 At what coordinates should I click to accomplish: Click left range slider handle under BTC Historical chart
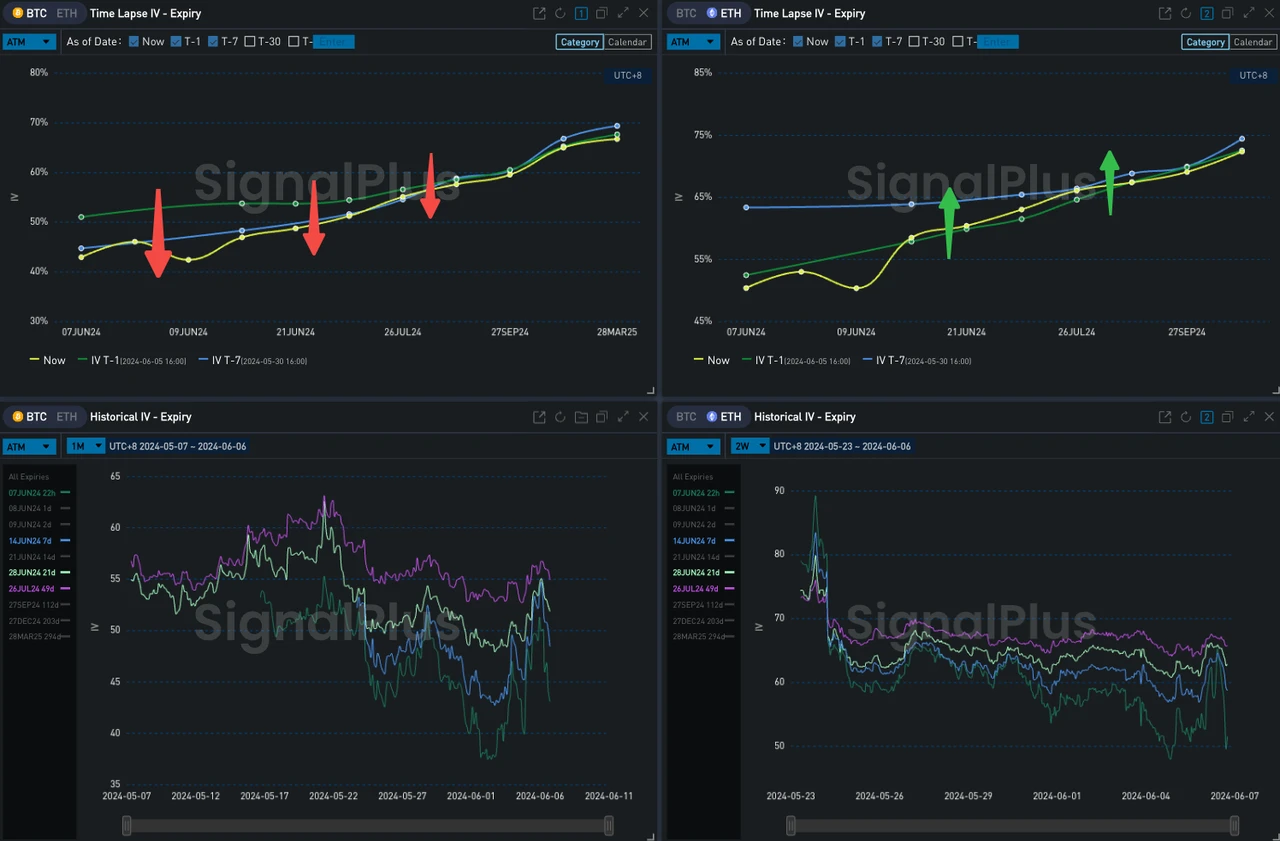coord(127,825)
